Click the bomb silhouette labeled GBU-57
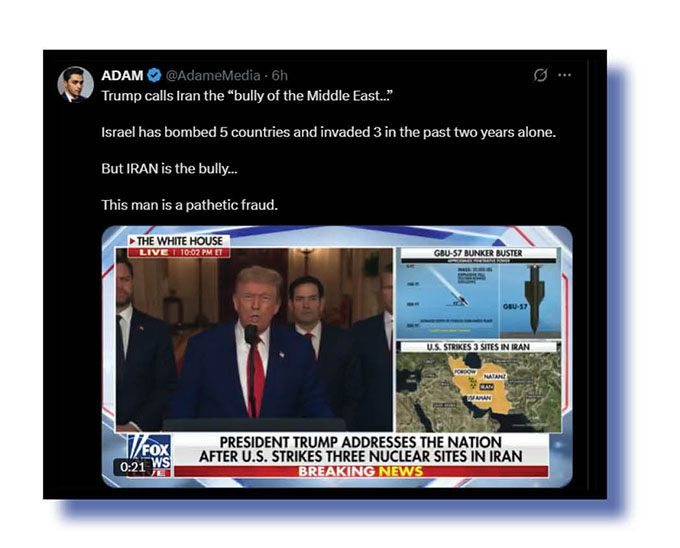This screenshot has height=548, width=680. pos(534,300)
